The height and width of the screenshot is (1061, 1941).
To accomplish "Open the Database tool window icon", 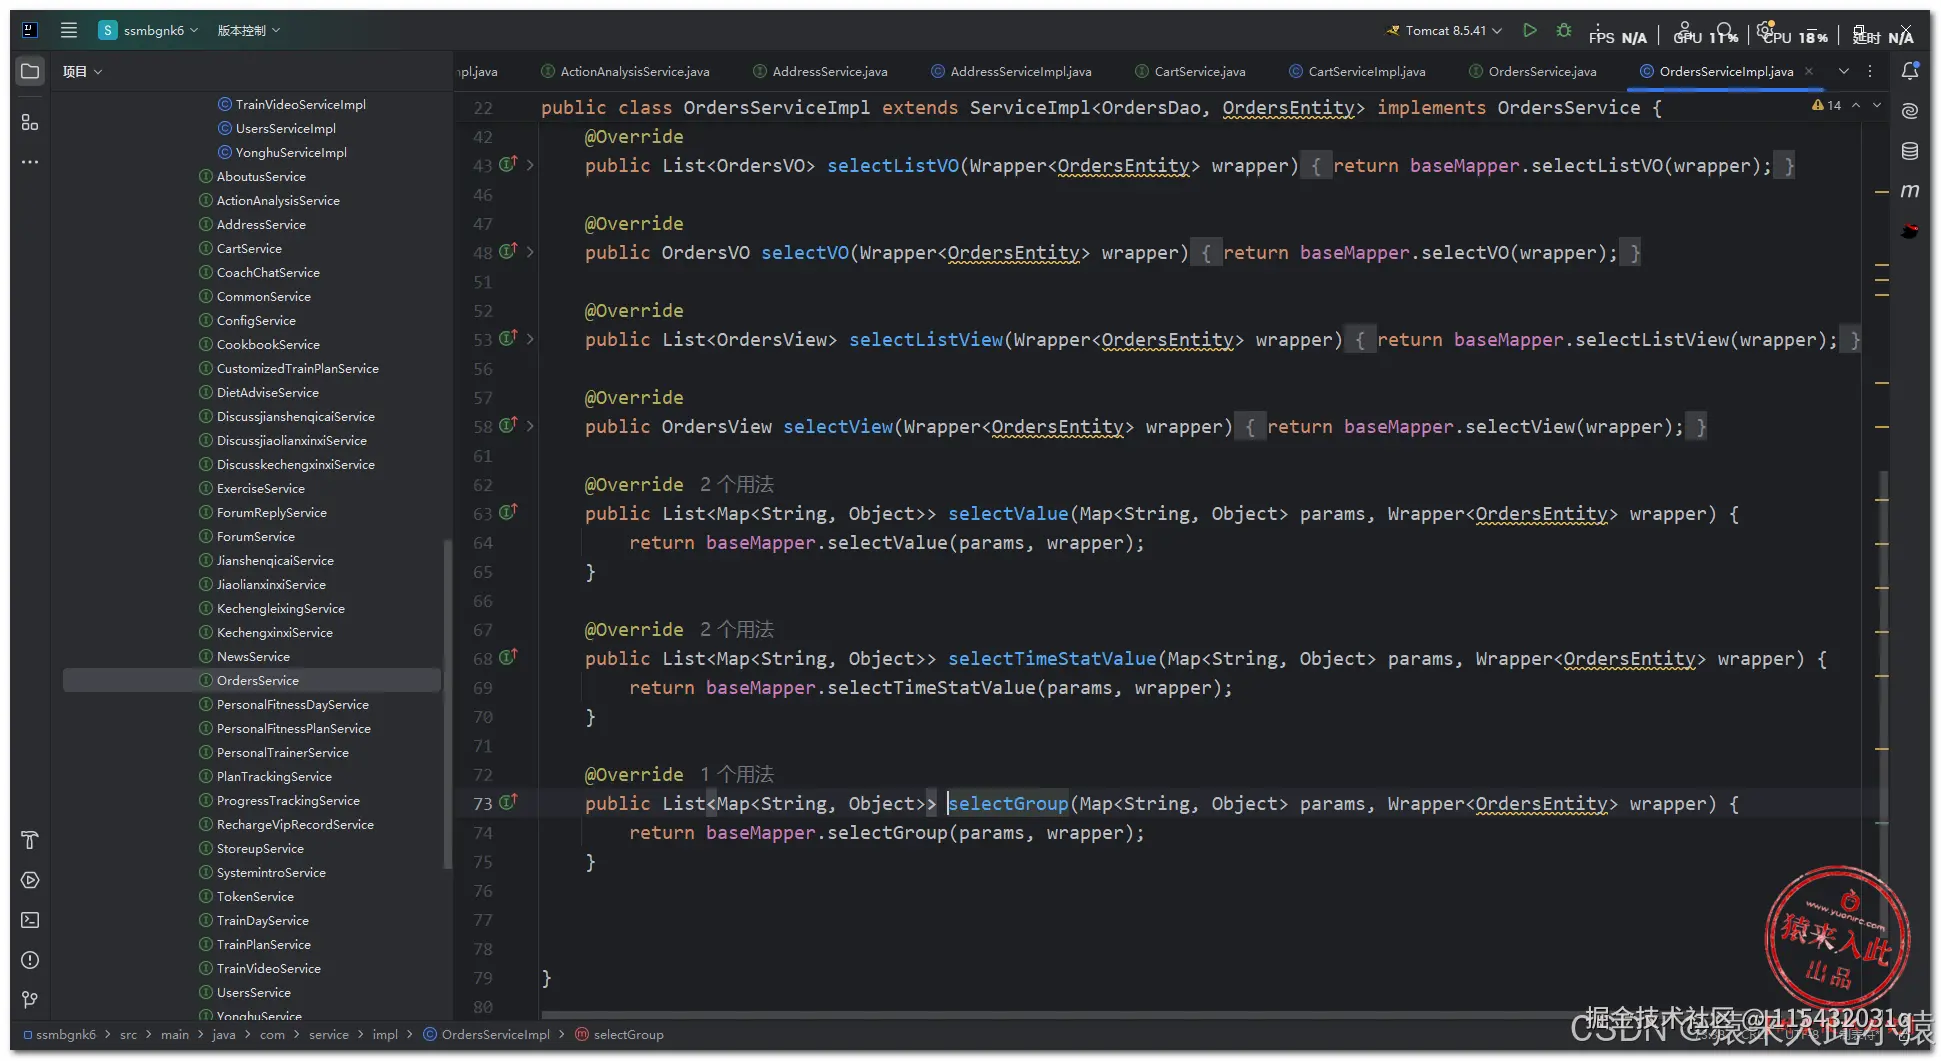I will (1910, 151).
